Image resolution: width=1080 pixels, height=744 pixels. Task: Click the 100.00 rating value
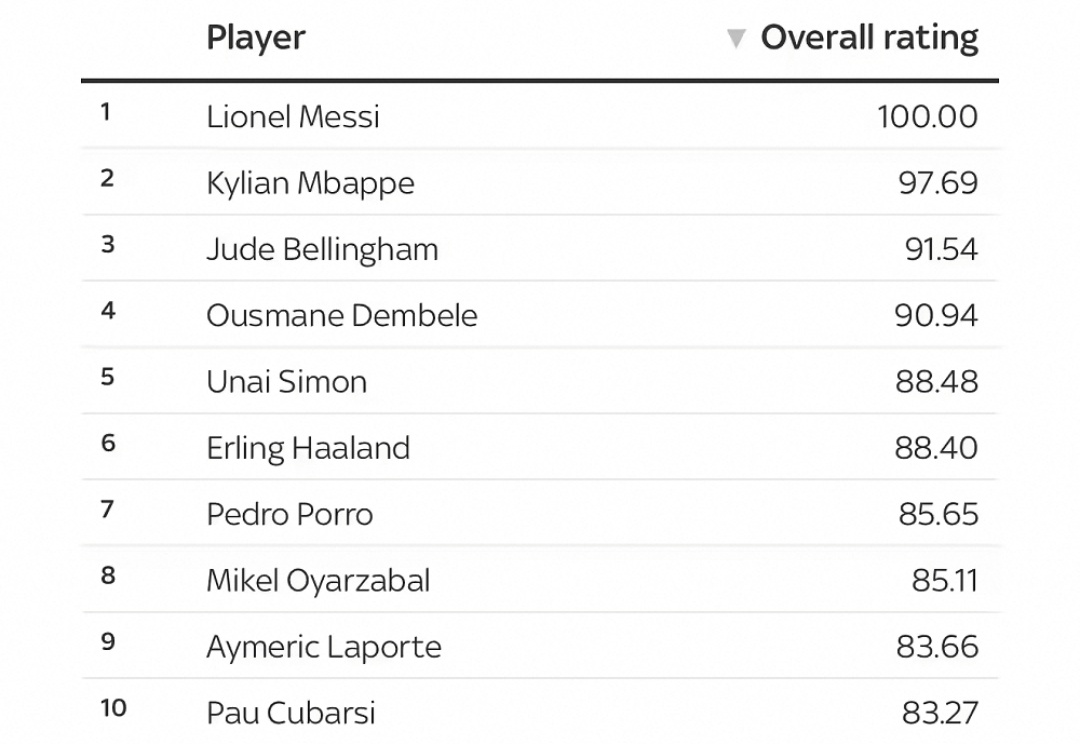pyautogui.click(x=927, y=116)
